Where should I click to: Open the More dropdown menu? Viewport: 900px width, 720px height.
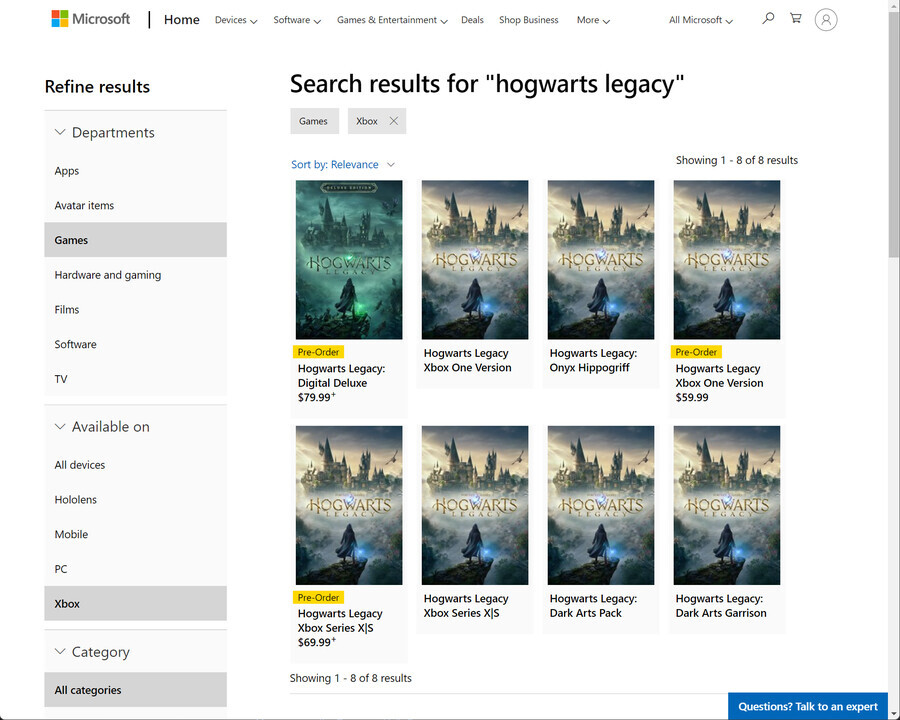click(x=593, y=20)
